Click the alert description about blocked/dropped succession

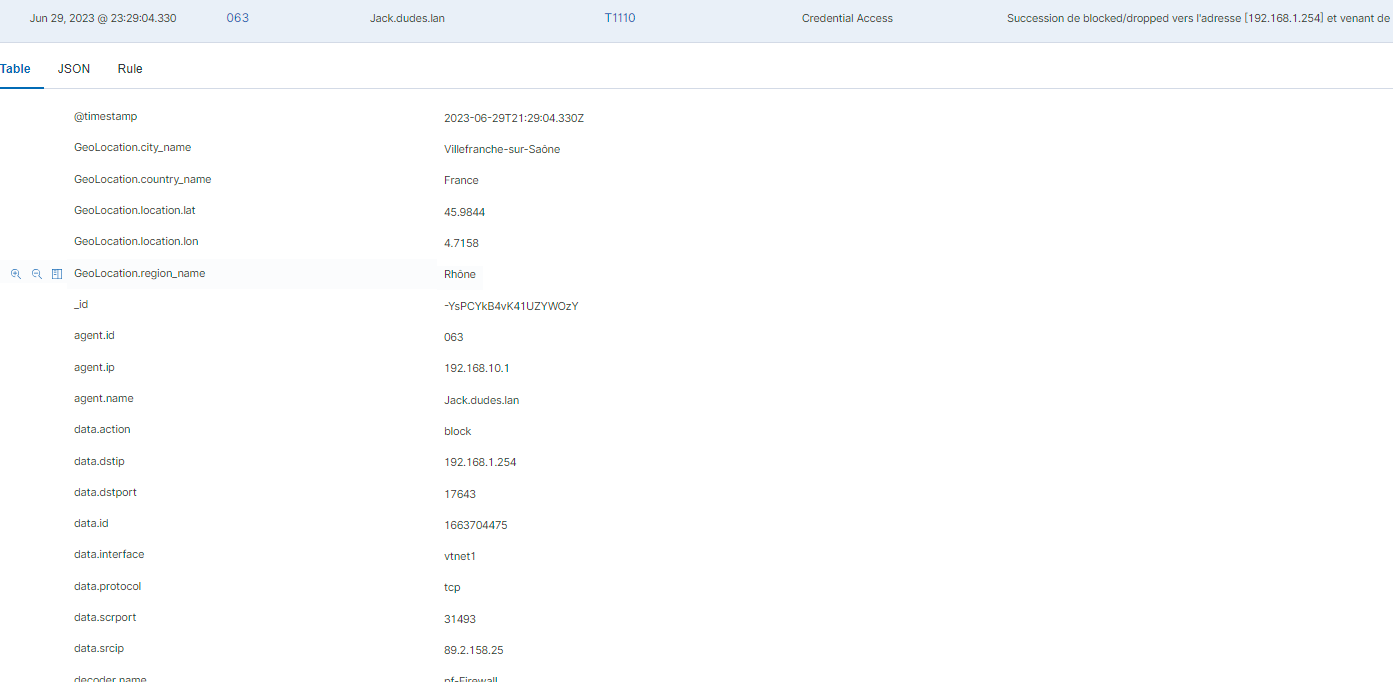point(1198,18)
